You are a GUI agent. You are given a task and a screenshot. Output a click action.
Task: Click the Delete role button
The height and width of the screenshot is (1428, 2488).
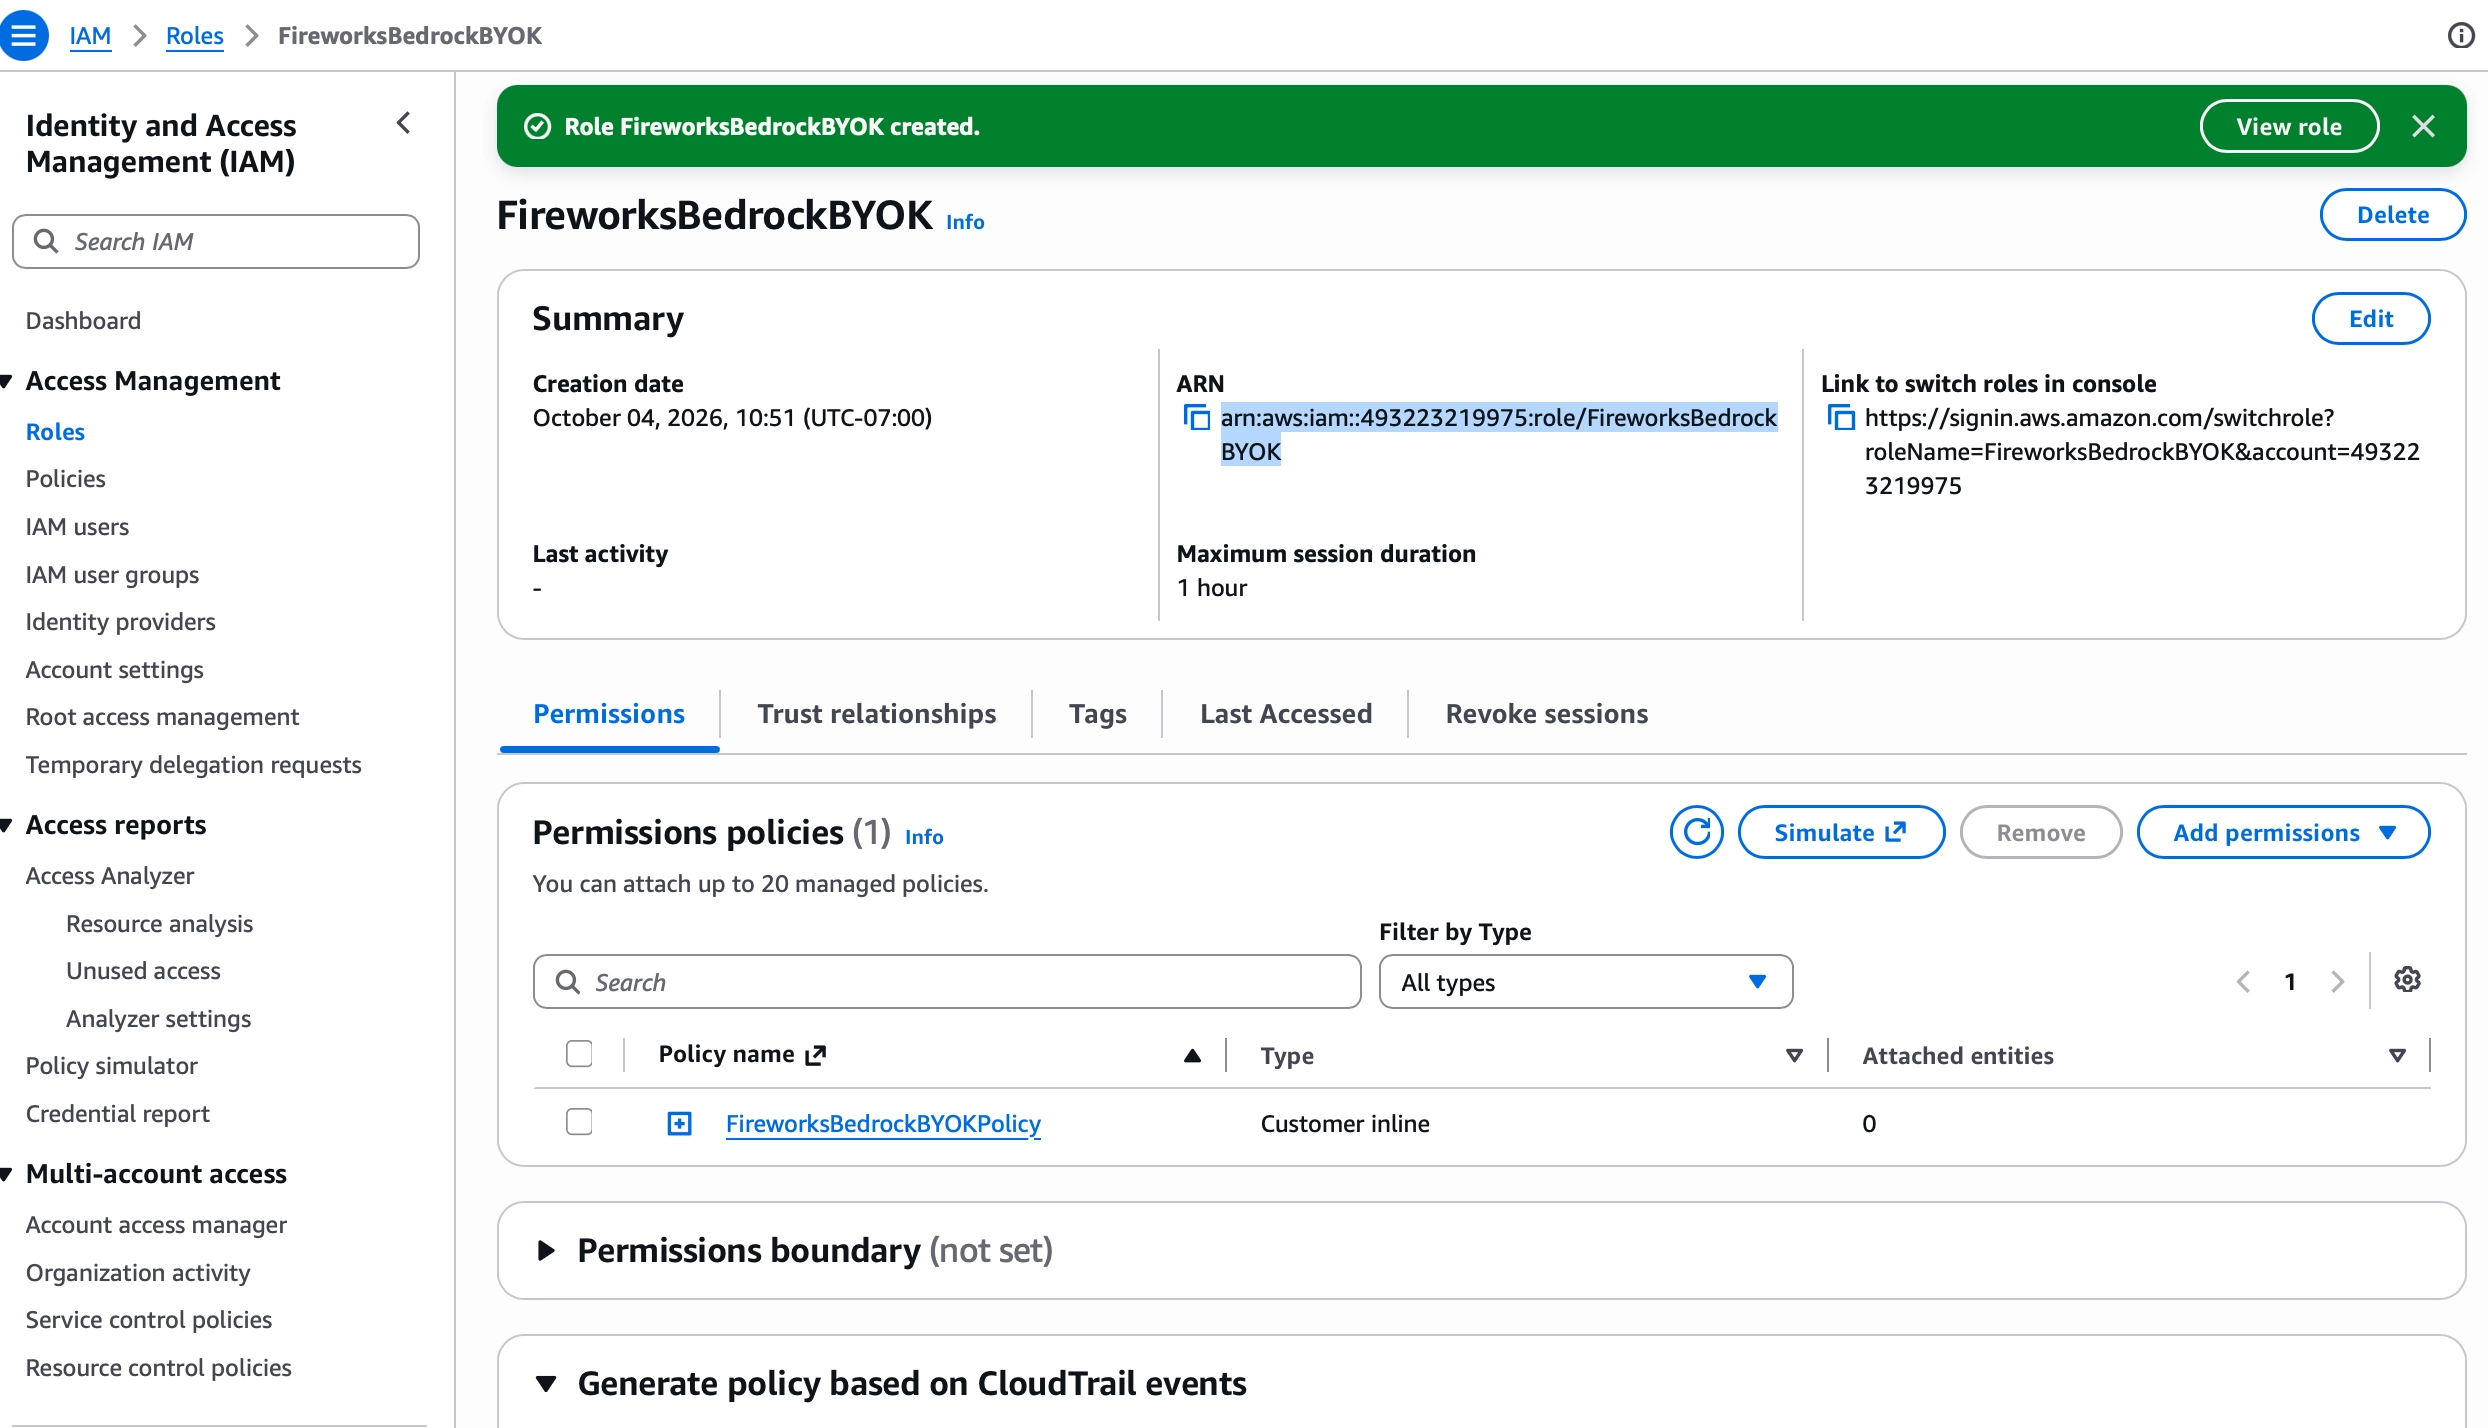click(x=2392, y=214)
